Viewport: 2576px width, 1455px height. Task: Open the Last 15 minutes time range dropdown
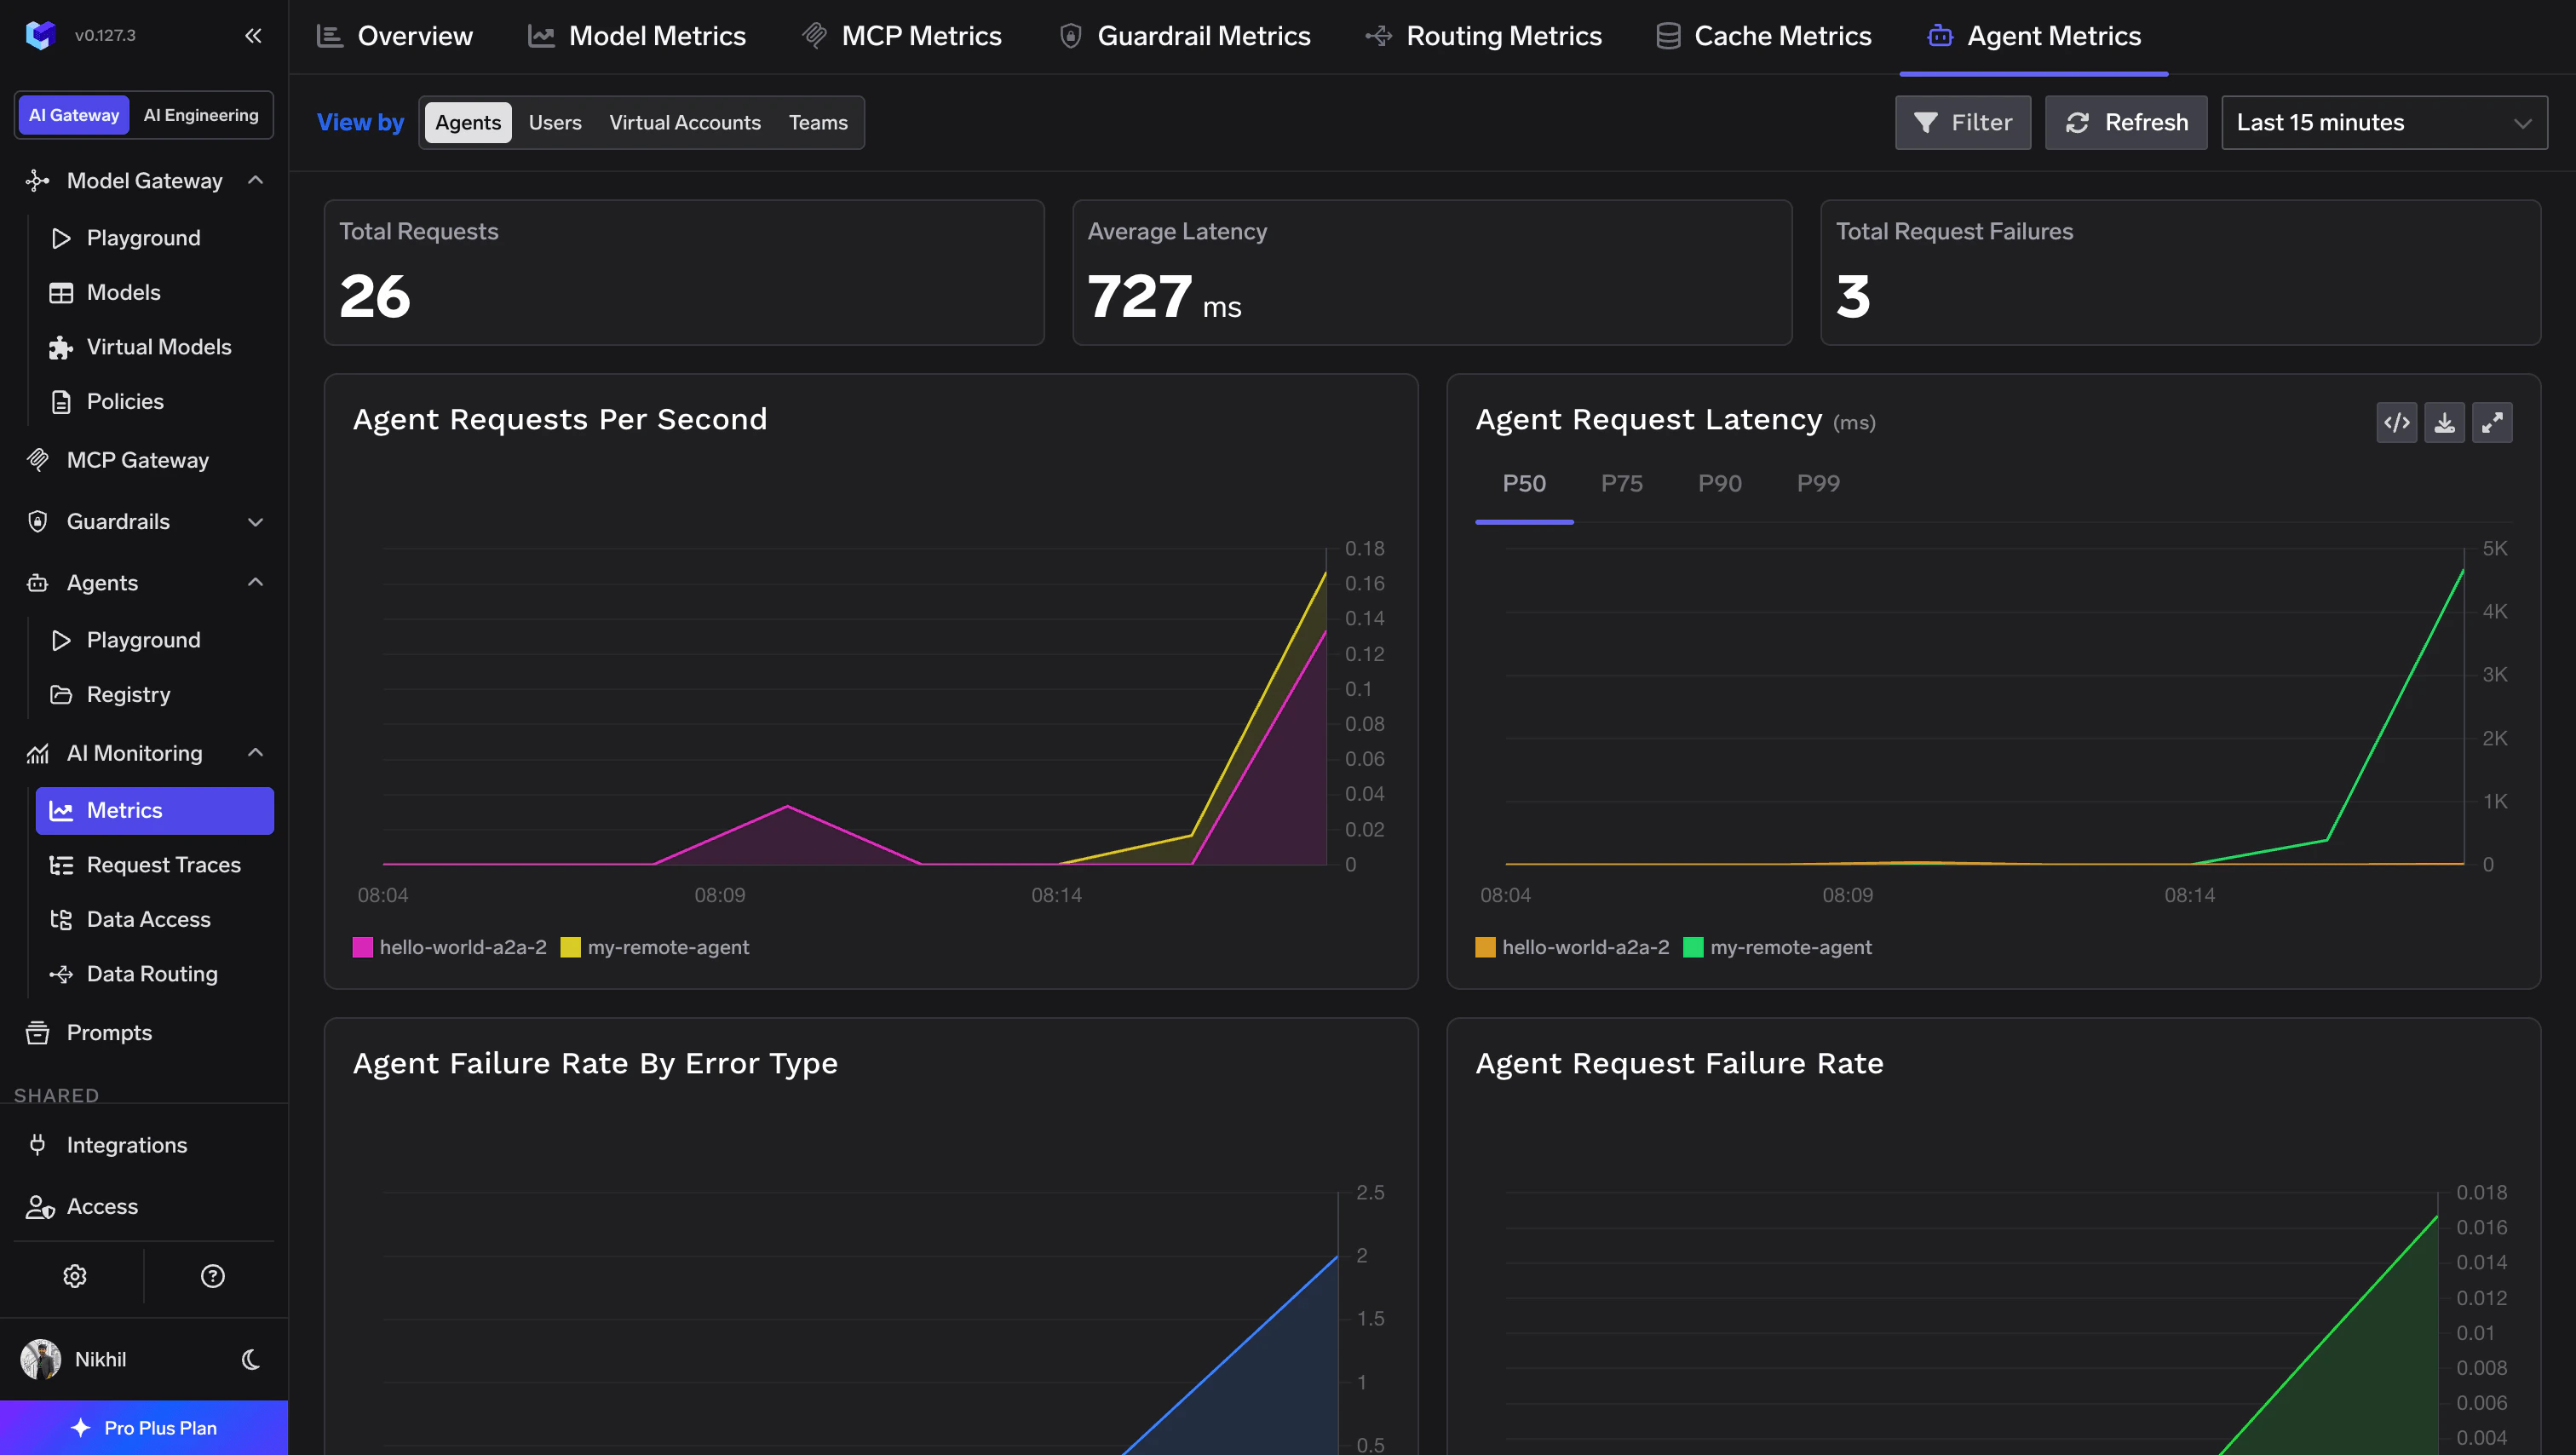(x=2384, y=122)
